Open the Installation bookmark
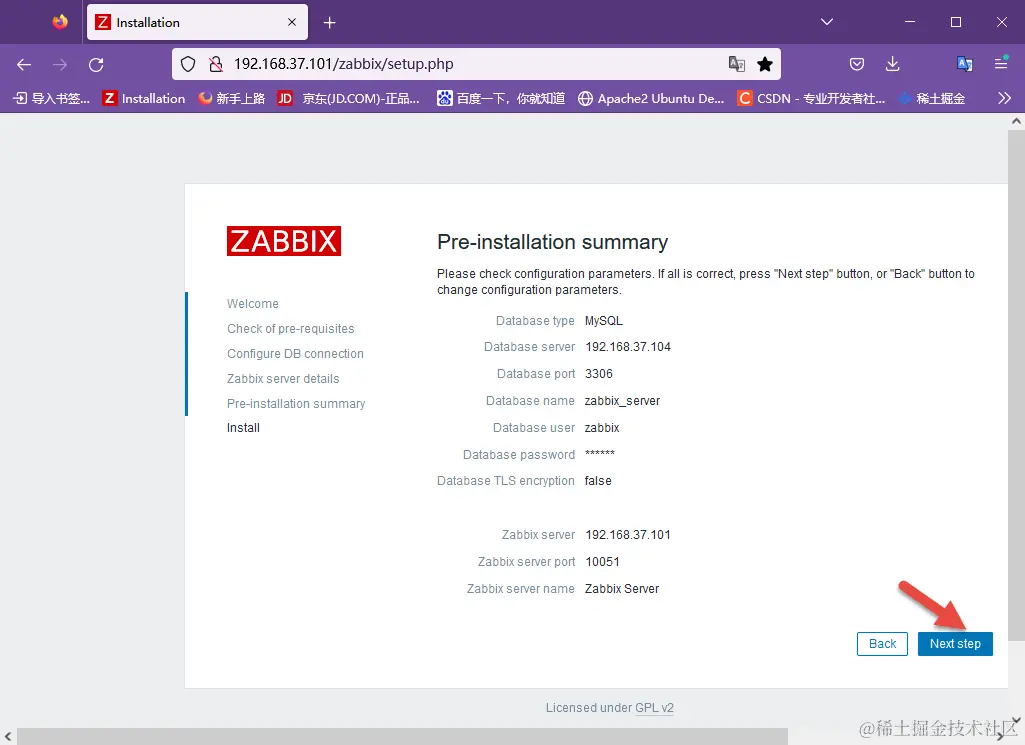The height and width of the screenshot is (745, 1025). (144, 98)
